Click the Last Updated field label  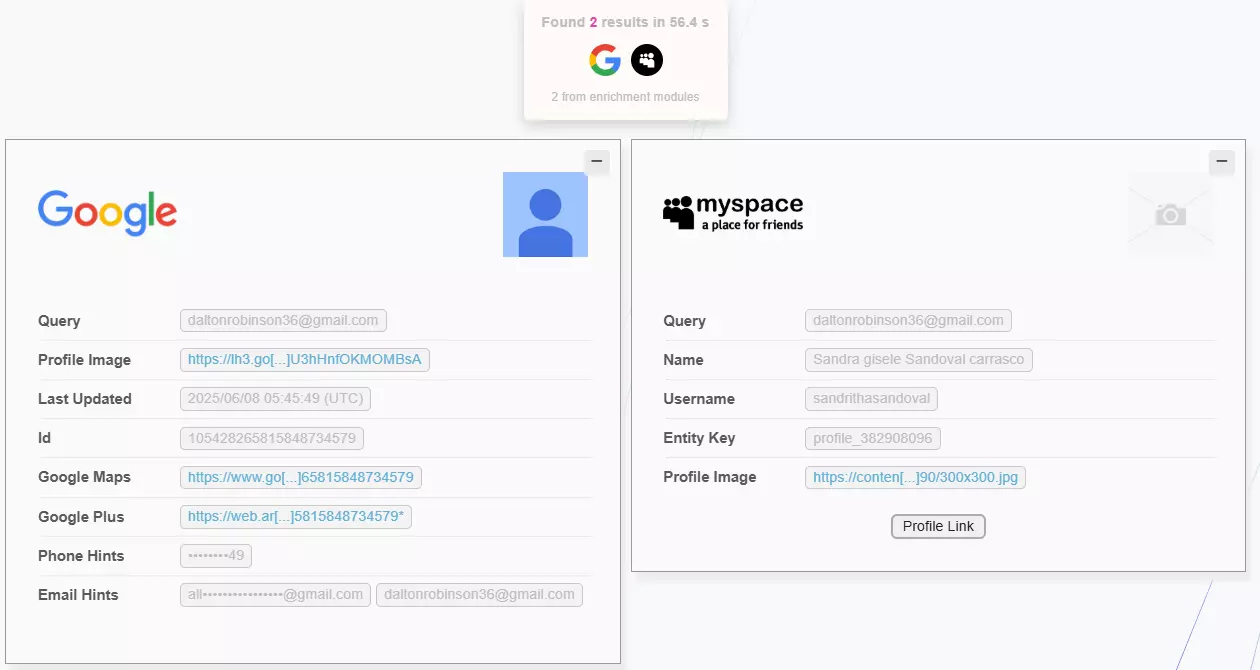click(x=85, y=399)
